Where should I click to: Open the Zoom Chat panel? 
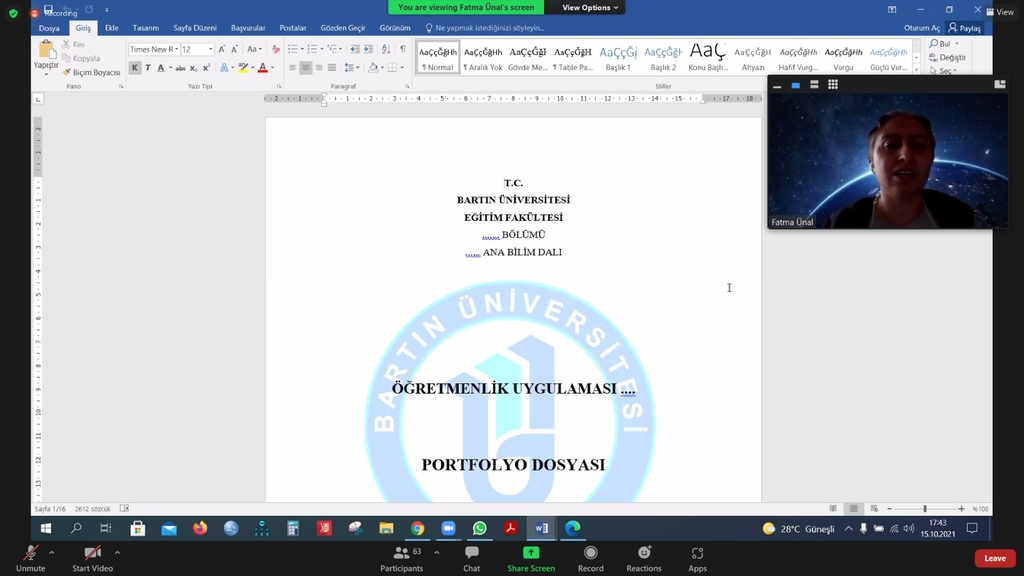(472, 558)
